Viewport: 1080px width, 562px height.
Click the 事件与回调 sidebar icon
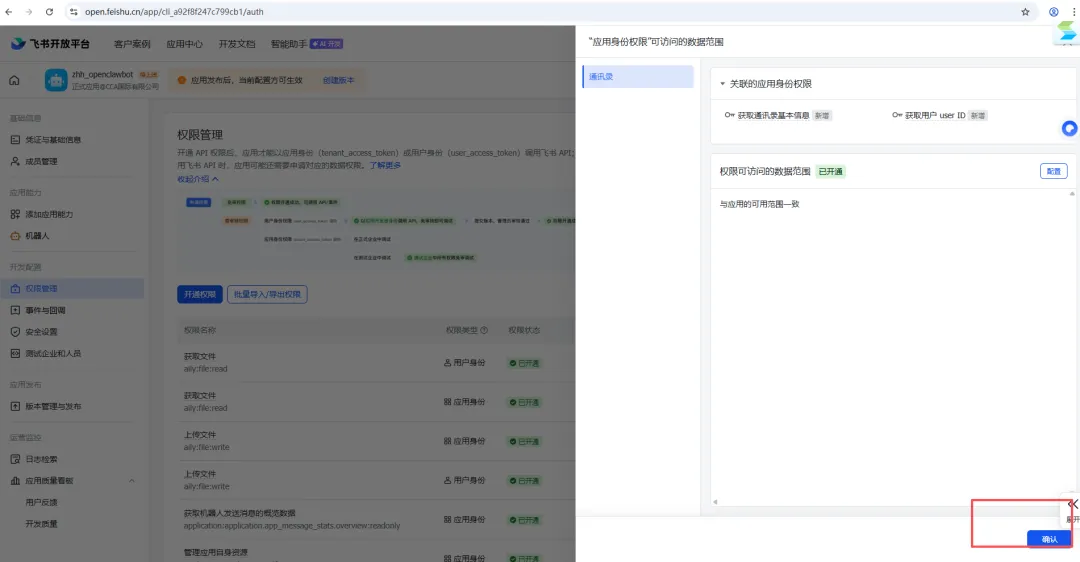tap(15, 311)
